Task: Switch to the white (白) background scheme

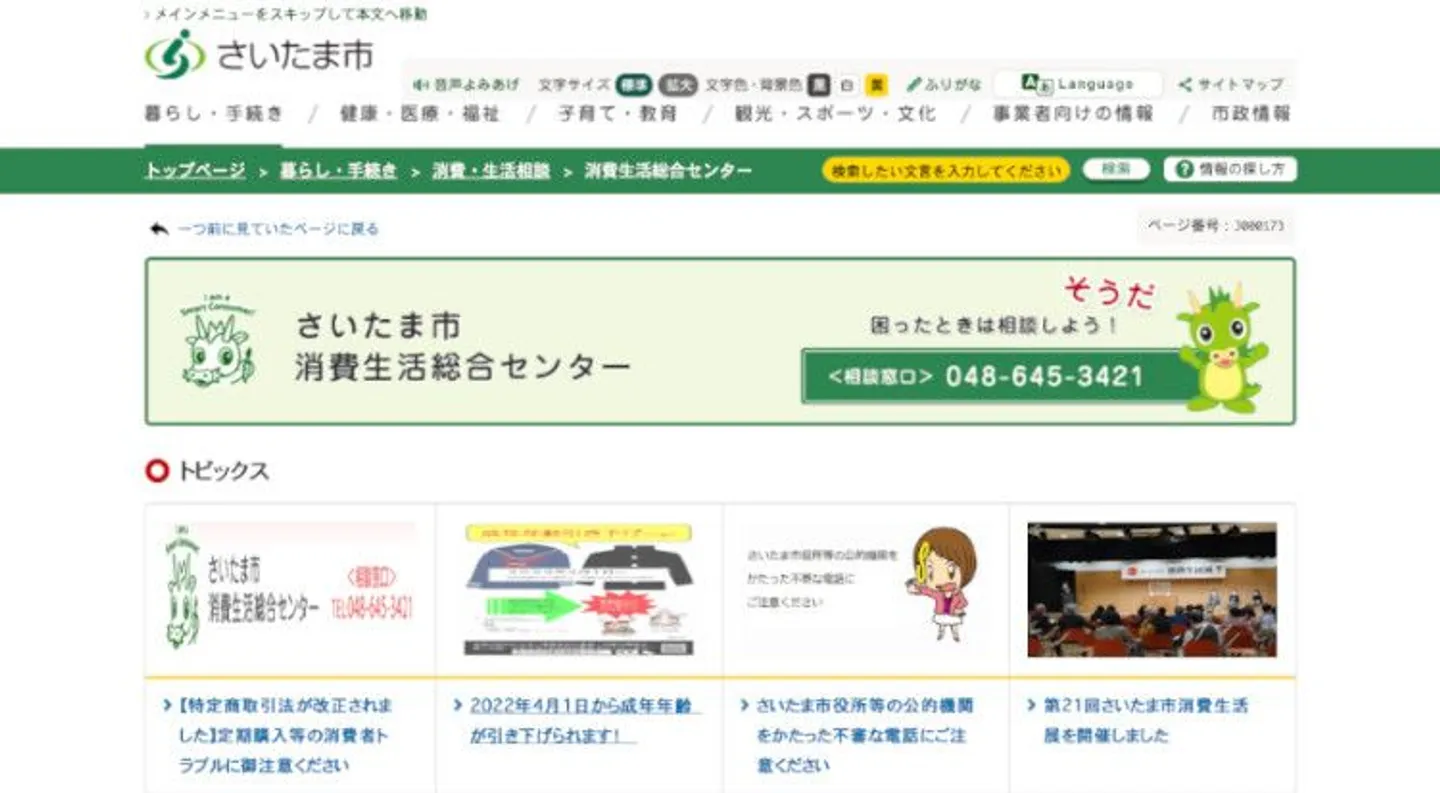Action: (x=847, y=85)
